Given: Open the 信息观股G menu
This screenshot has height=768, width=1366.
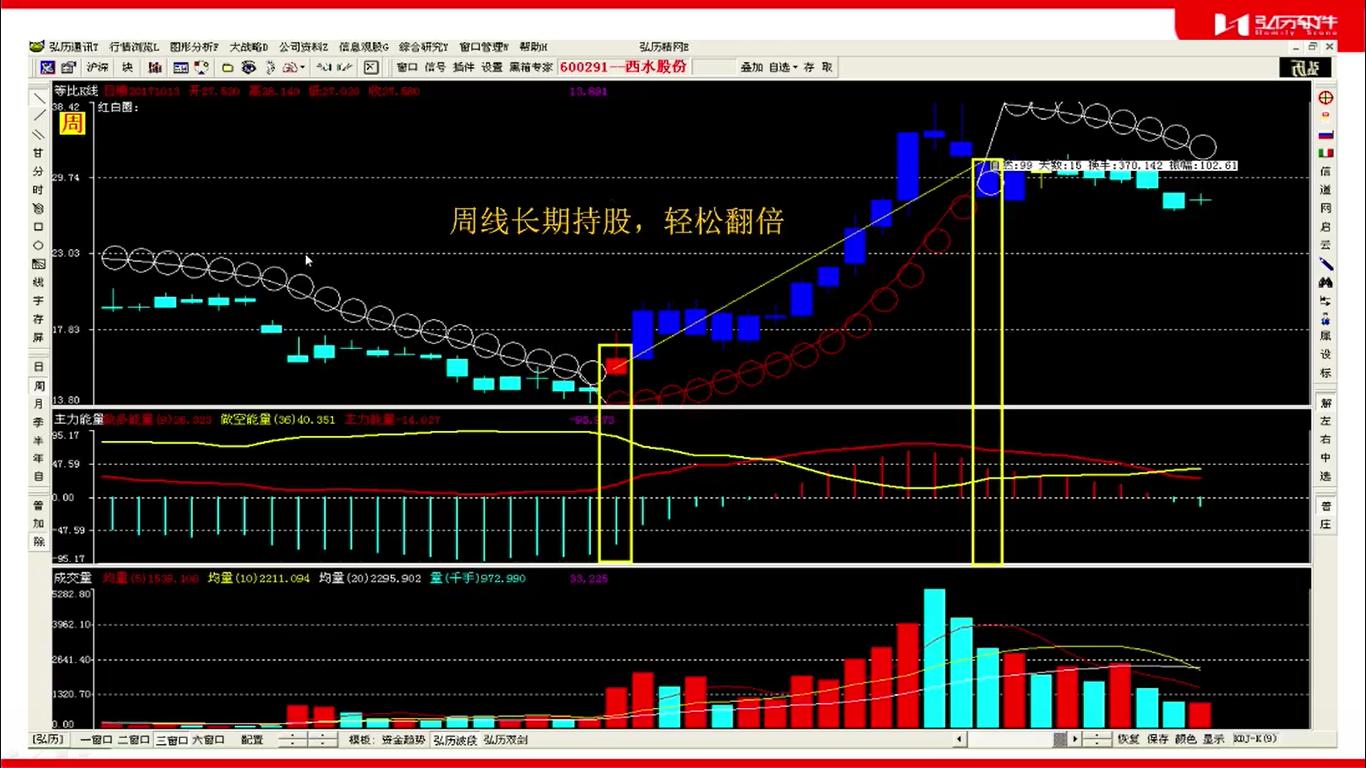Looking at the screenshot, I should tap(364, 47).
